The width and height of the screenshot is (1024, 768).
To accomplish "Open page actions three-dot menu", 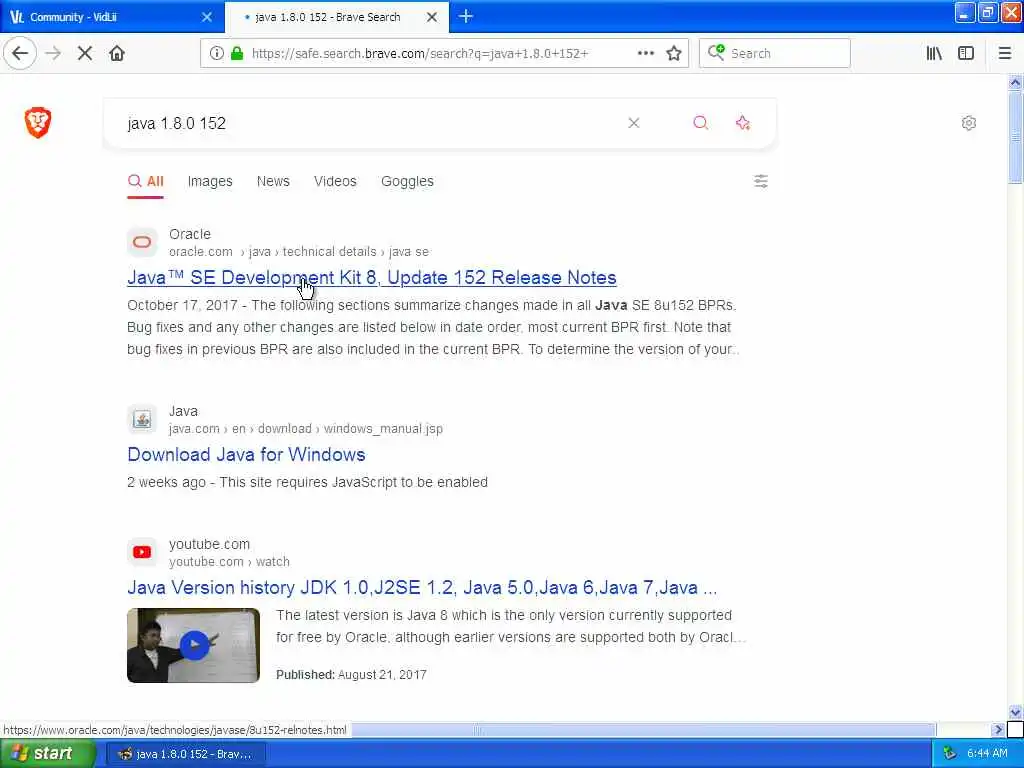I will [x=645, y=54].
